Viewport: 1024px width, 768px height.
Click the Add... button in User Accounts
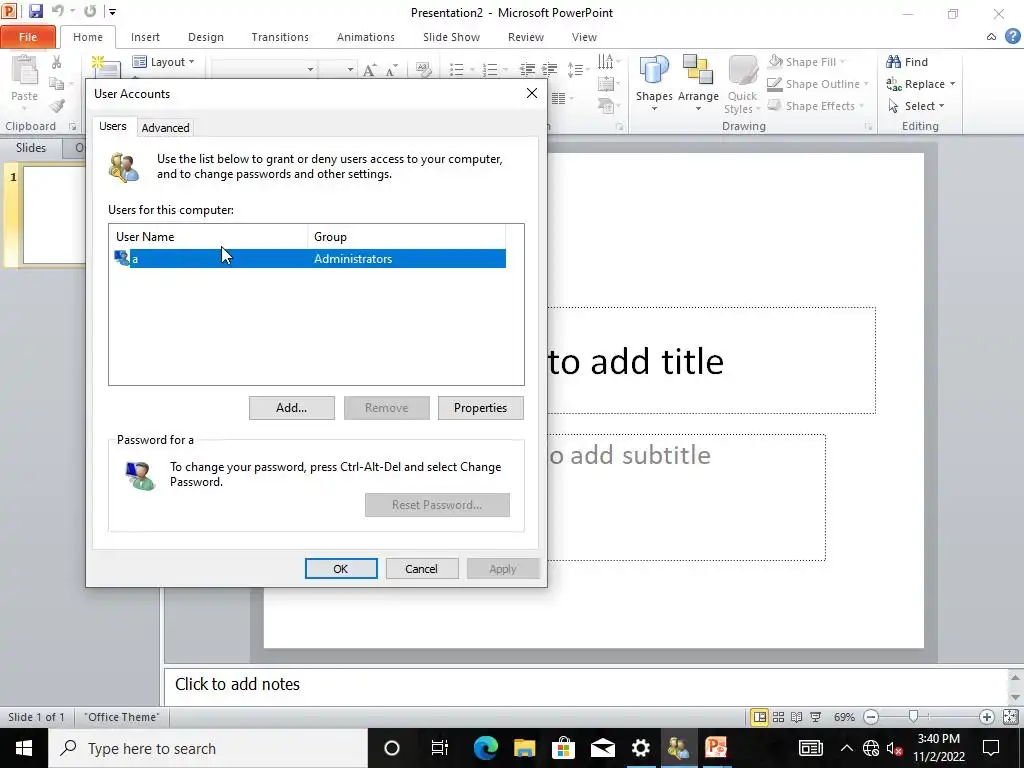tap(292, 408)
